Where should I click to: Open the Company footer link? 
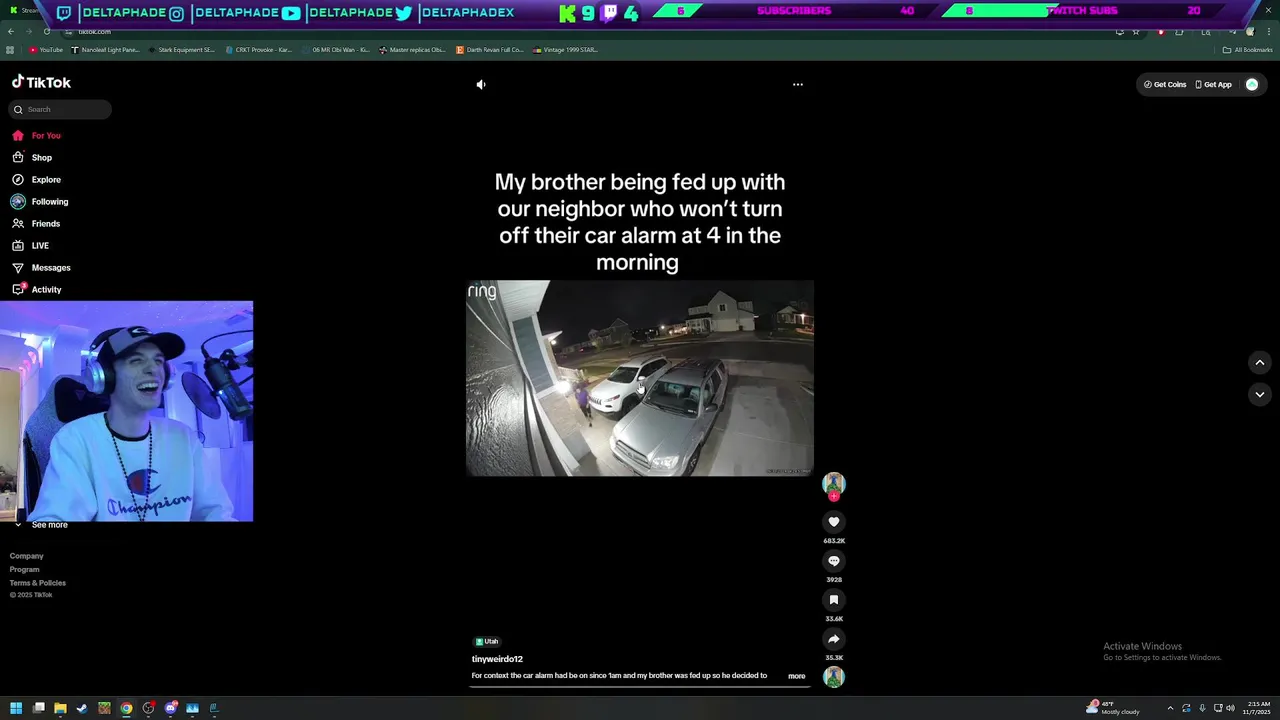(x=27, y=556)
